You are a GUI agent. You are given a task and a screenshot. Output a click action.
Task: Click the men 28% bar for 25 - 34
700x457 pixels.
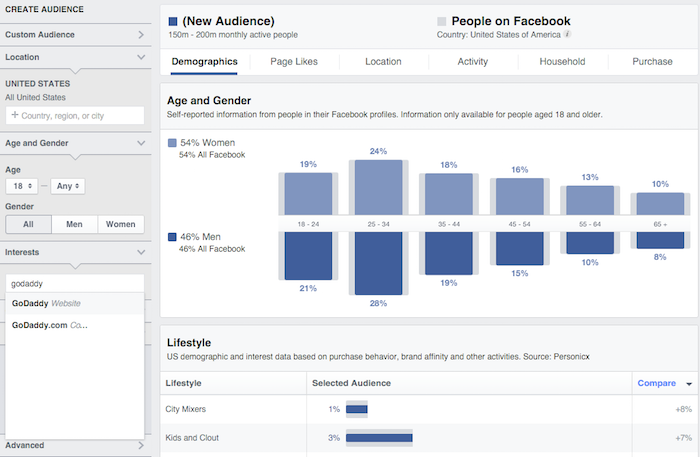(x=378, y=263)
